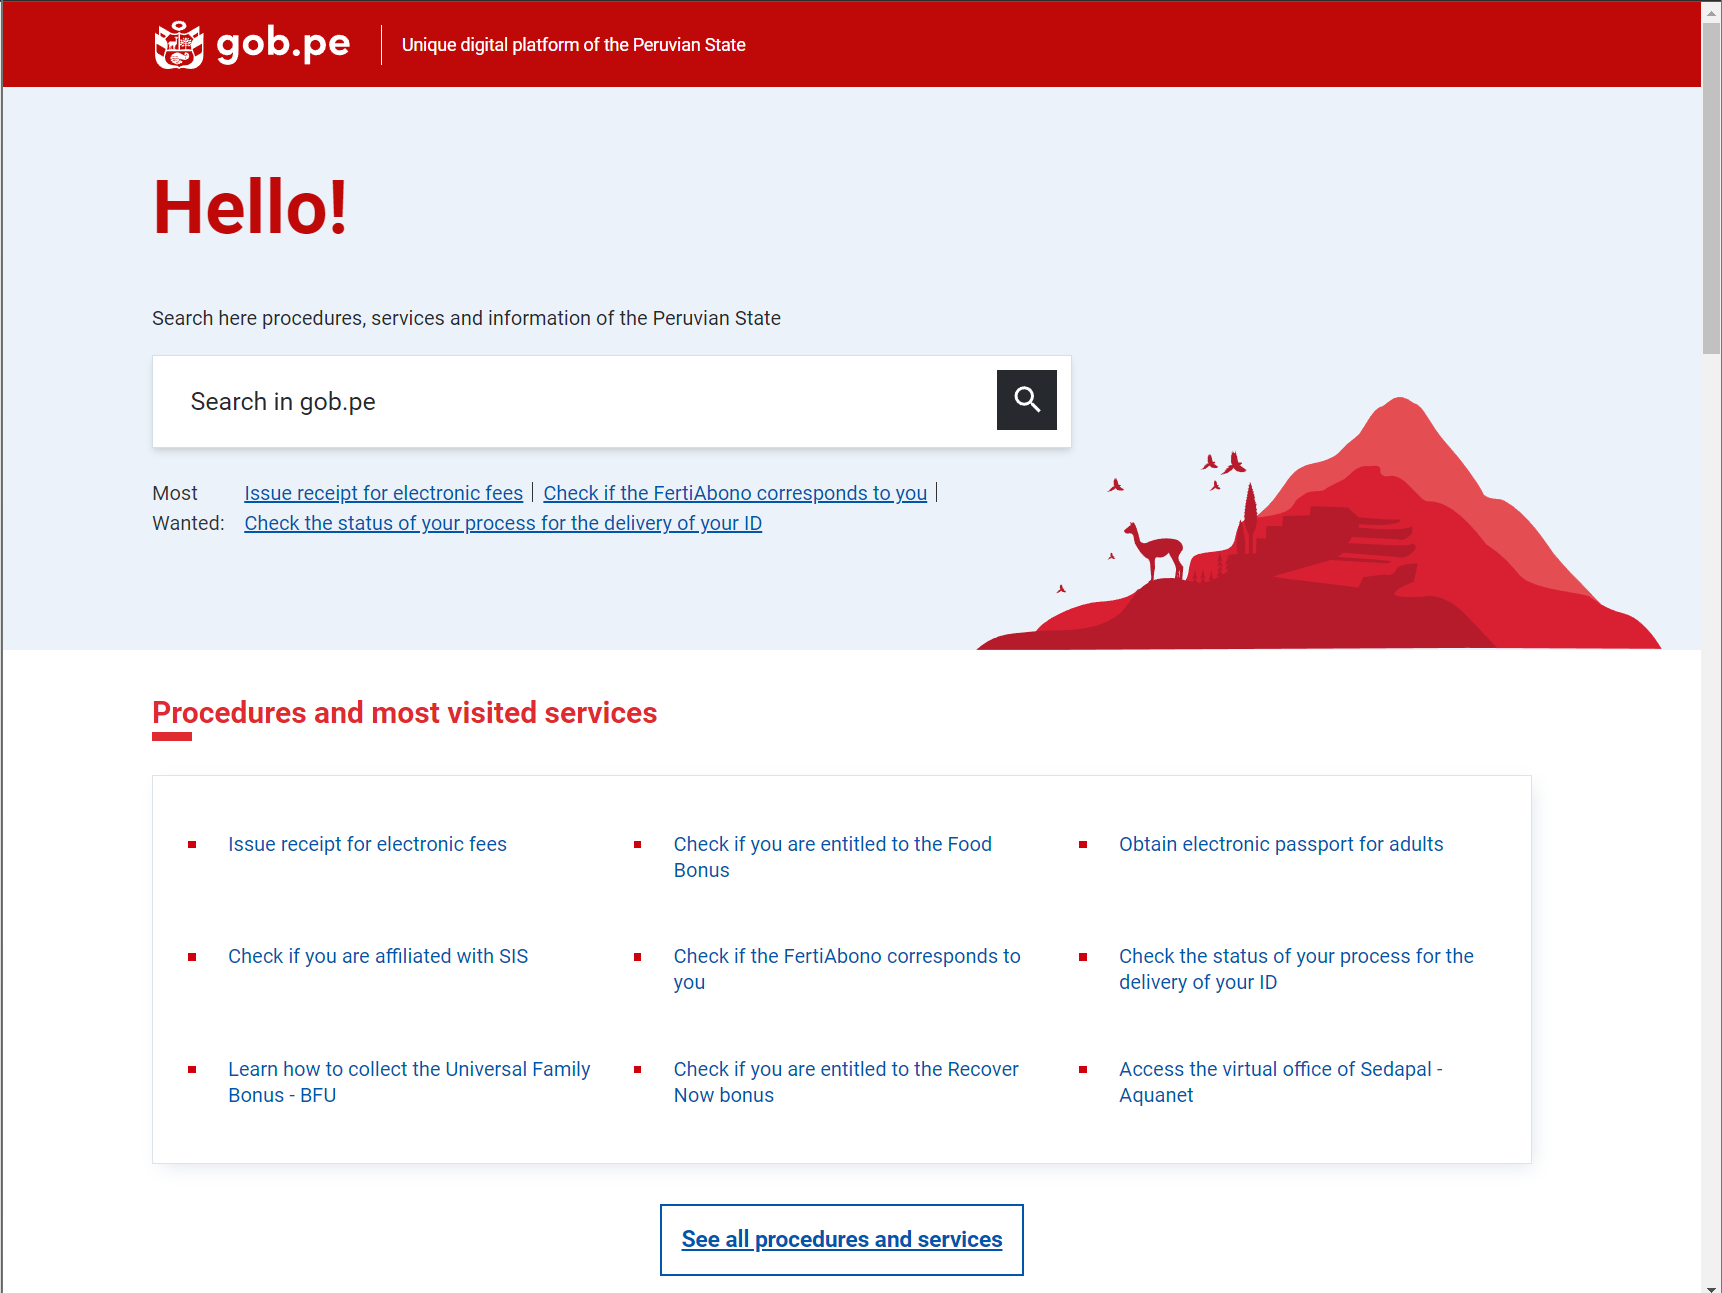Select 'Issue receipt for electronic fees' in services list
This screenshot has height=1293, width=1722.
coord(367,844)
